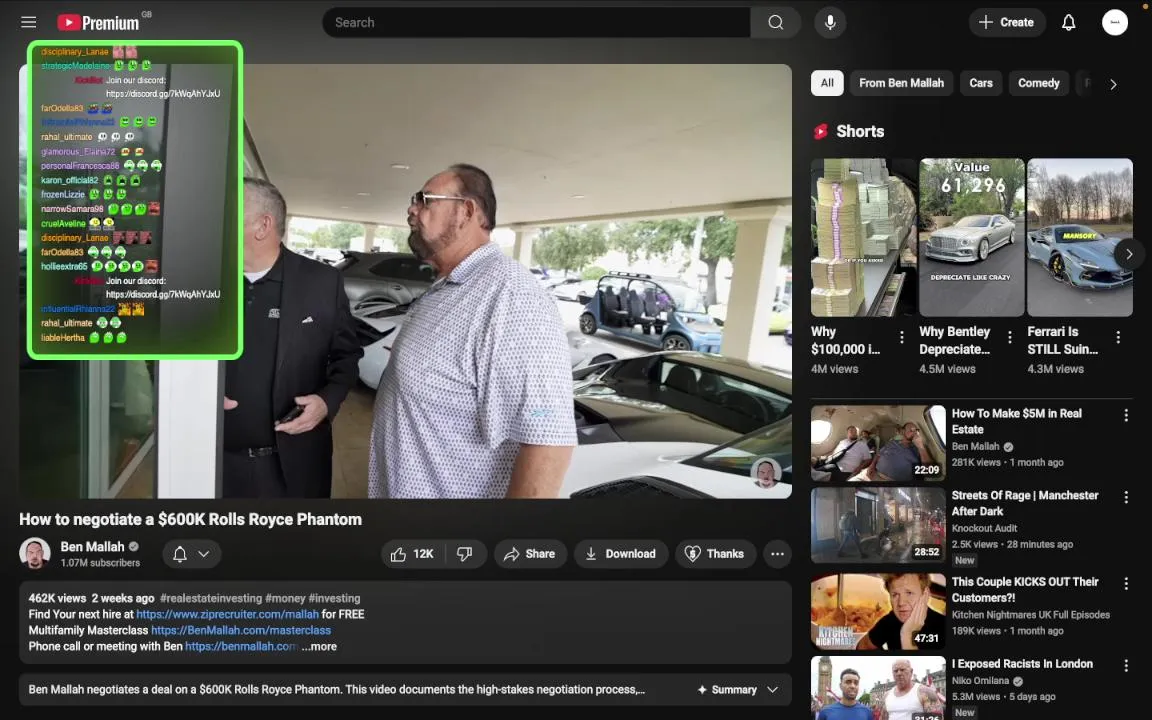Image resolution: width=1152 pixels, height=720 pixels.
Task: Open options for 'Streets Of Rage' video
Action: click(x=1126, y=497)
